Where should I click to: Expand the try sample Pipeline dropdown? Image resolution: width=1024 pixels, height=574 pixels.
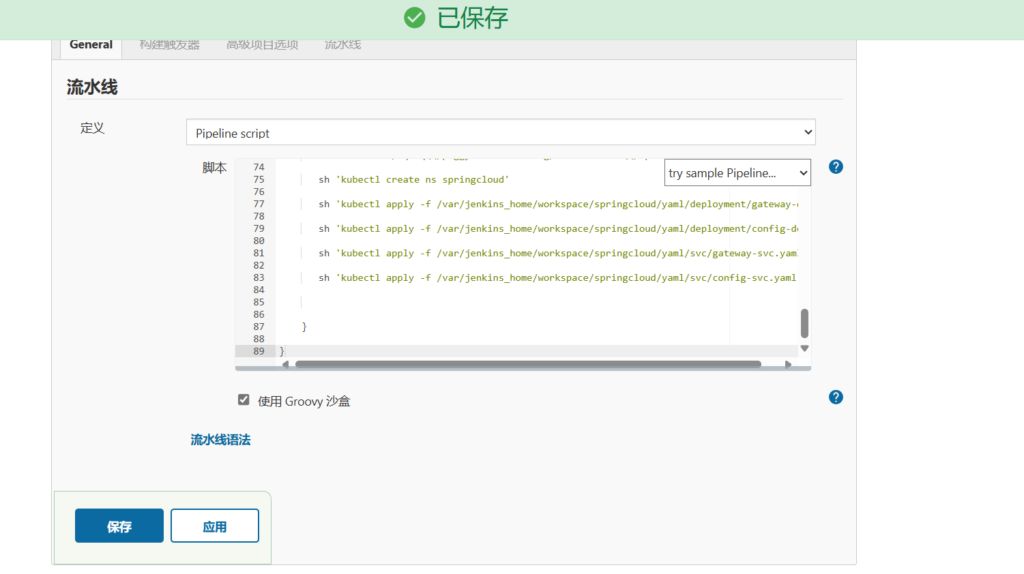coord(737,173)
